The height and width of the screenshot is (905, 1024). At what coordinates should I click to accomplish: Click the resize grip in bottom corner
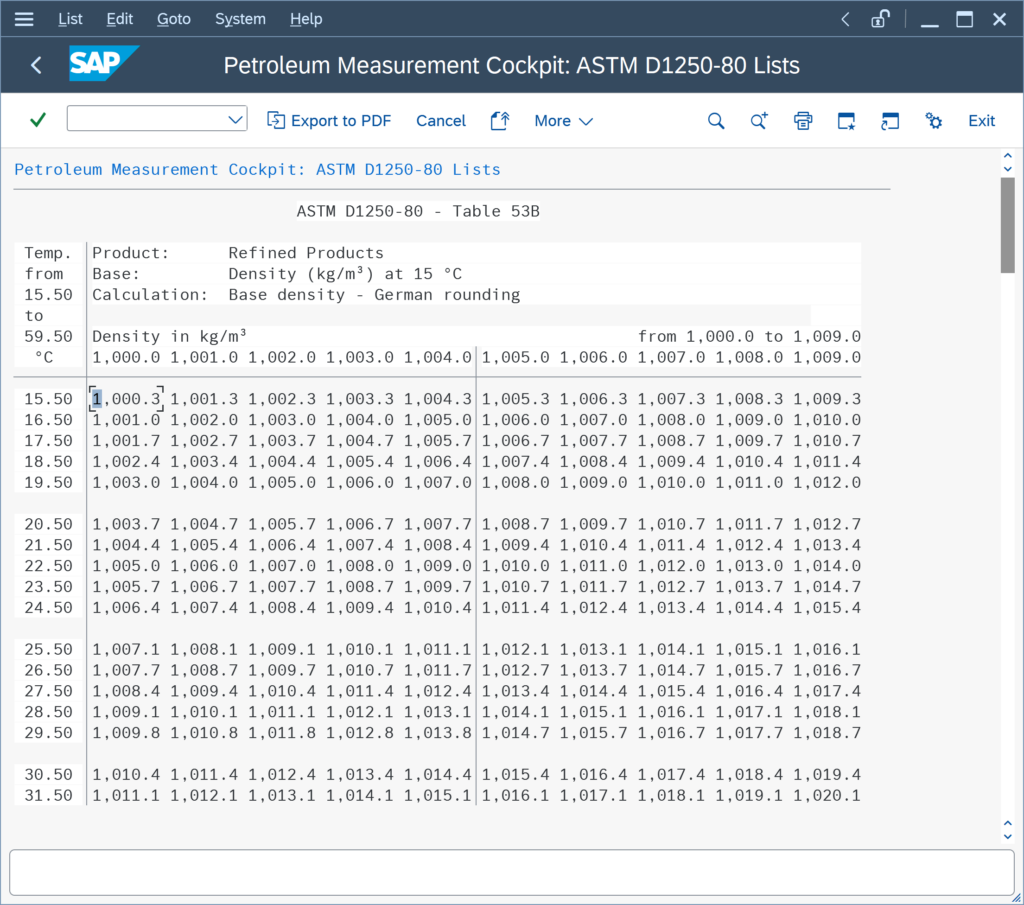[1016, 898]
